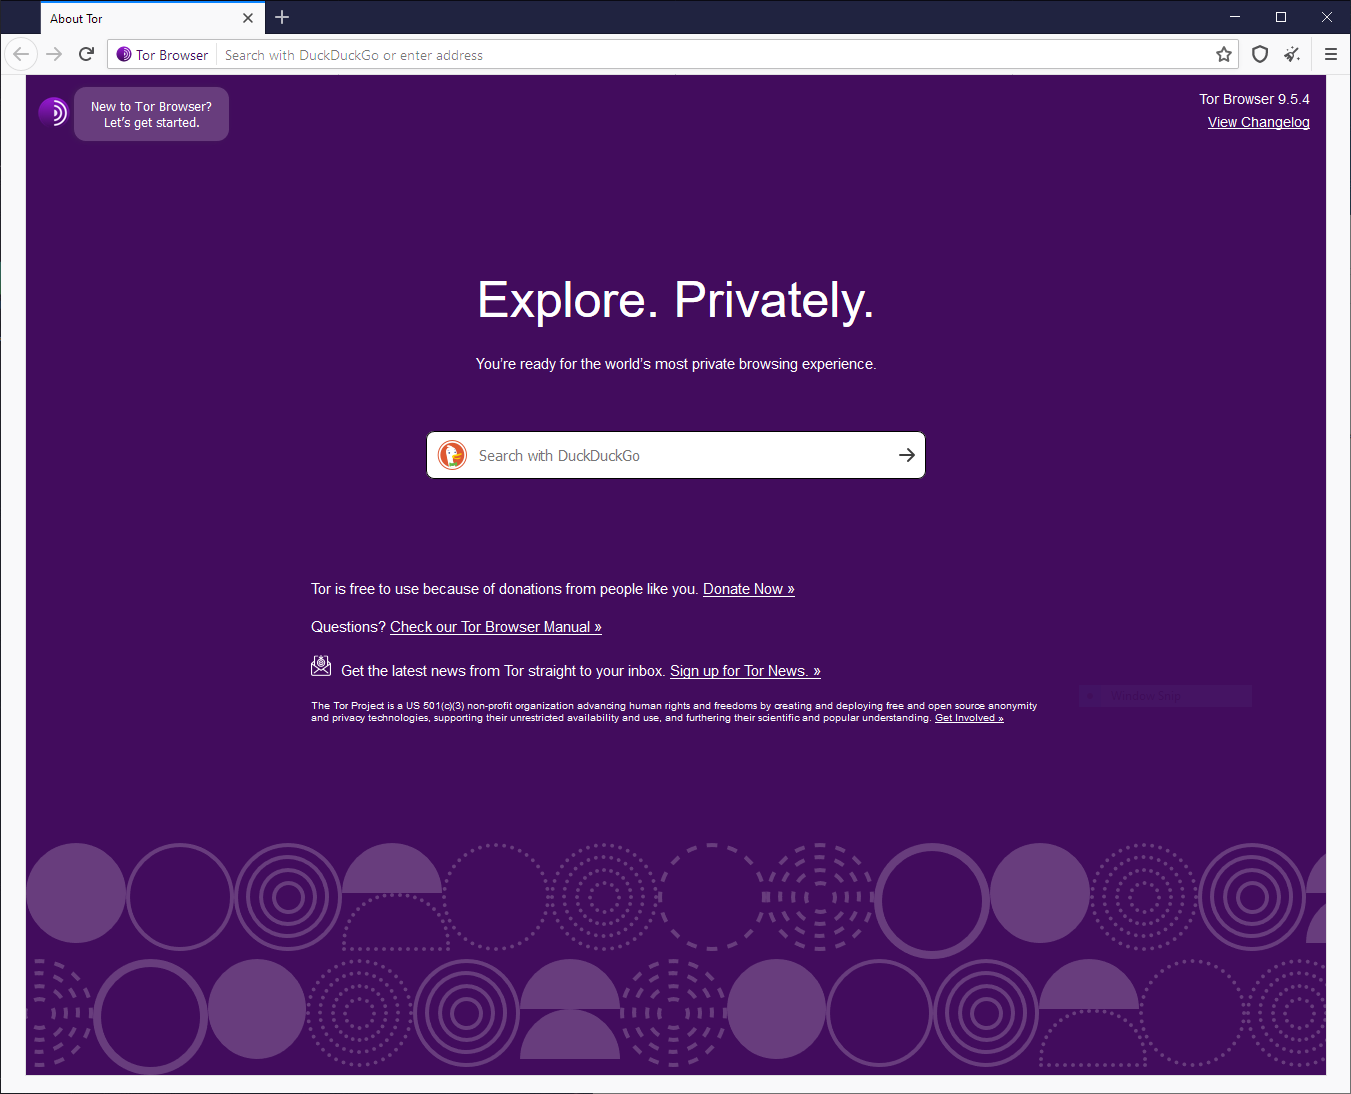
Task: Click the Tor Browser identity label in the address bar
Action: [162, 55]
